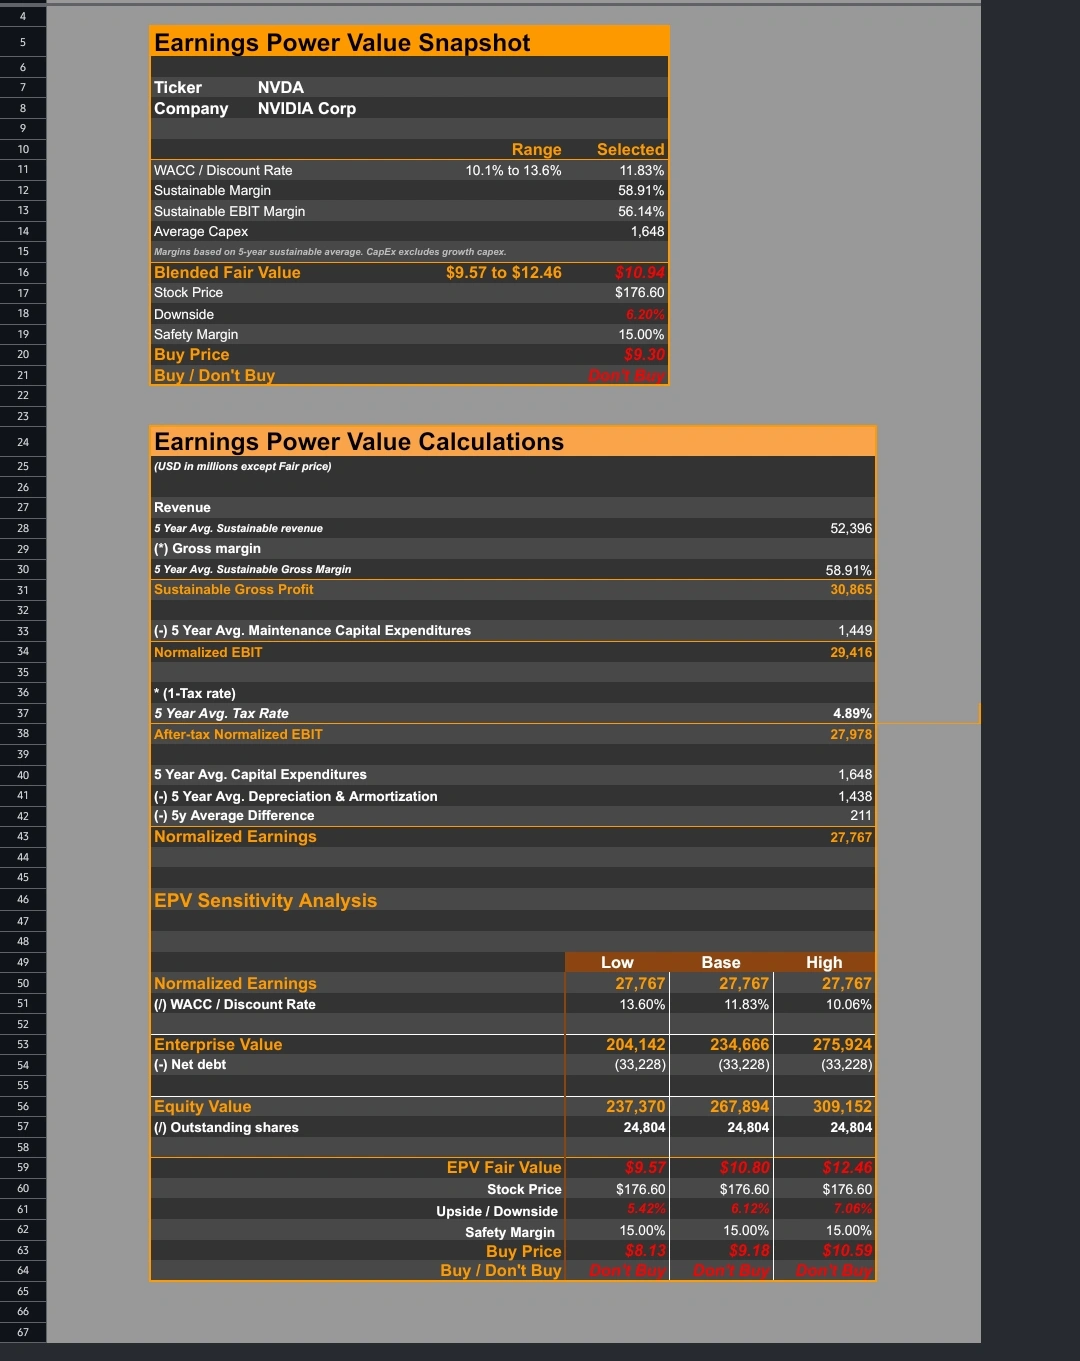The height and width of the screenshot is (1361, 1080).
Task: Select the After-tax Normalized EBIT value 27,978
Action: click(x=850, y=735)
